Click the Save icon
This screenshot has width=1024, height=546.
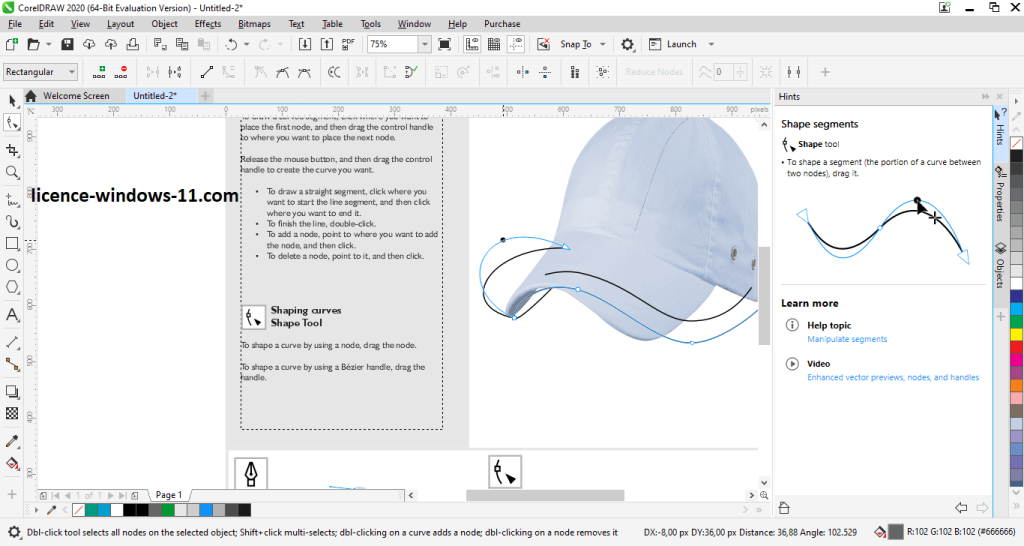pos(67,44)
